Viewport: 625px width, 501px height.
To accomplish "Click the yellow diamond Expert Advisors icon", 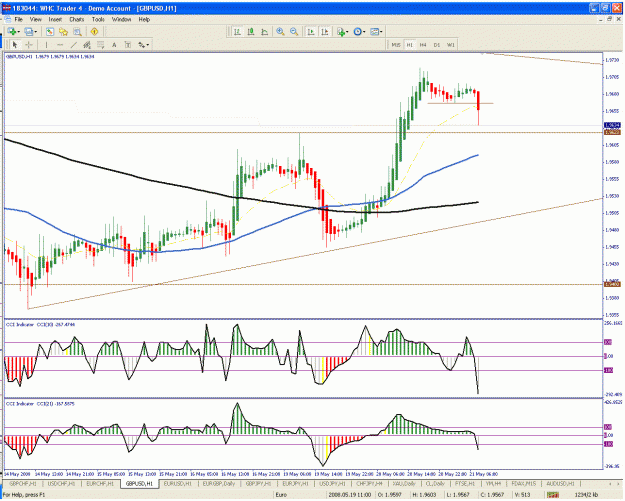I will click(94, 32).
